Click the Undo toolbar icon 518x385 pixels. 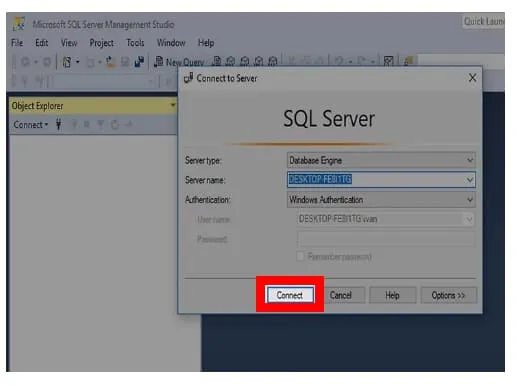[x=339, y=61]
